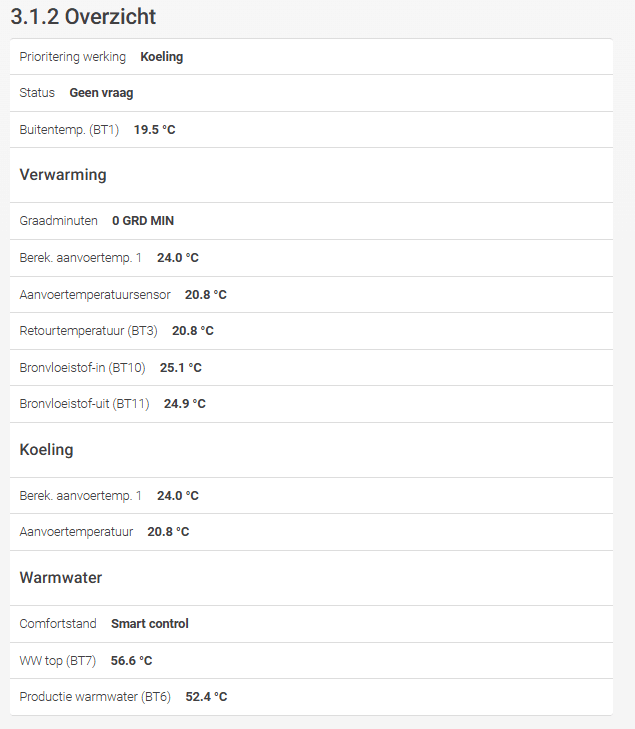Click the Verwarming section header
The width and height of the screenshot is (635, 729).
tap(63, 175)
